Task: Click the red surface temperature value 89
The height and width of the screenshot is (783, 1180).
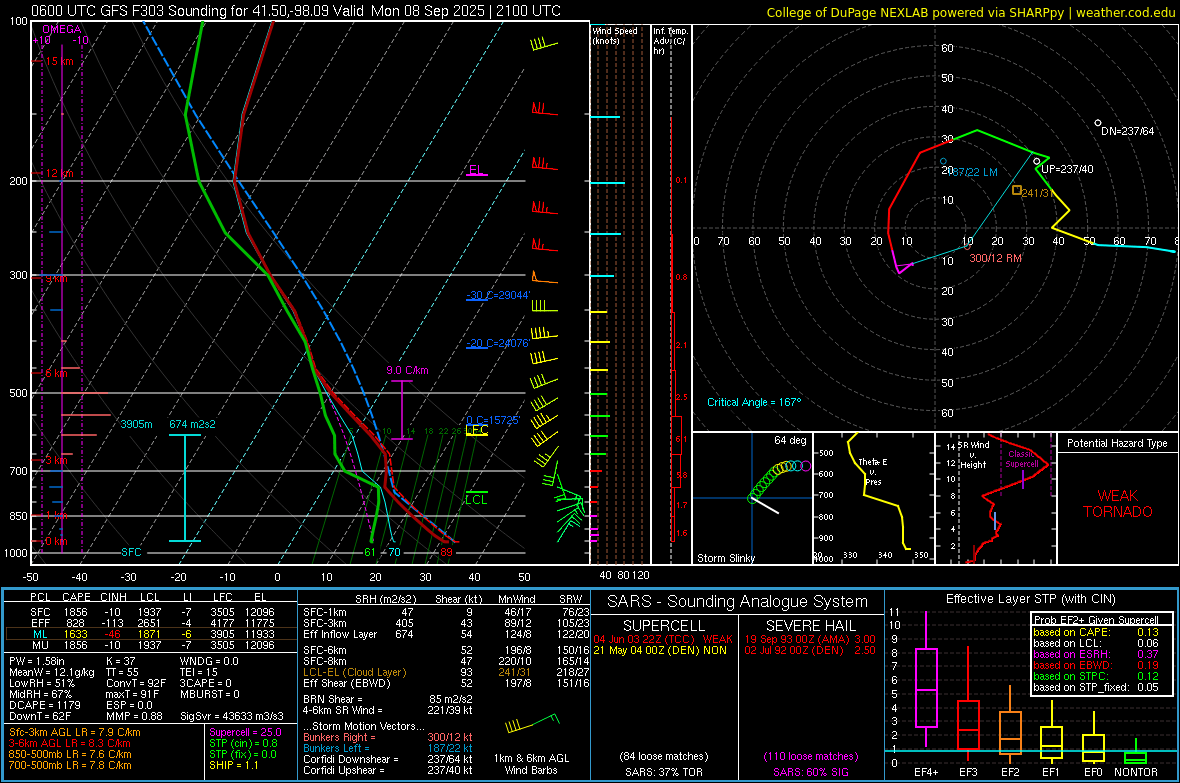Action: pos(446,552)
